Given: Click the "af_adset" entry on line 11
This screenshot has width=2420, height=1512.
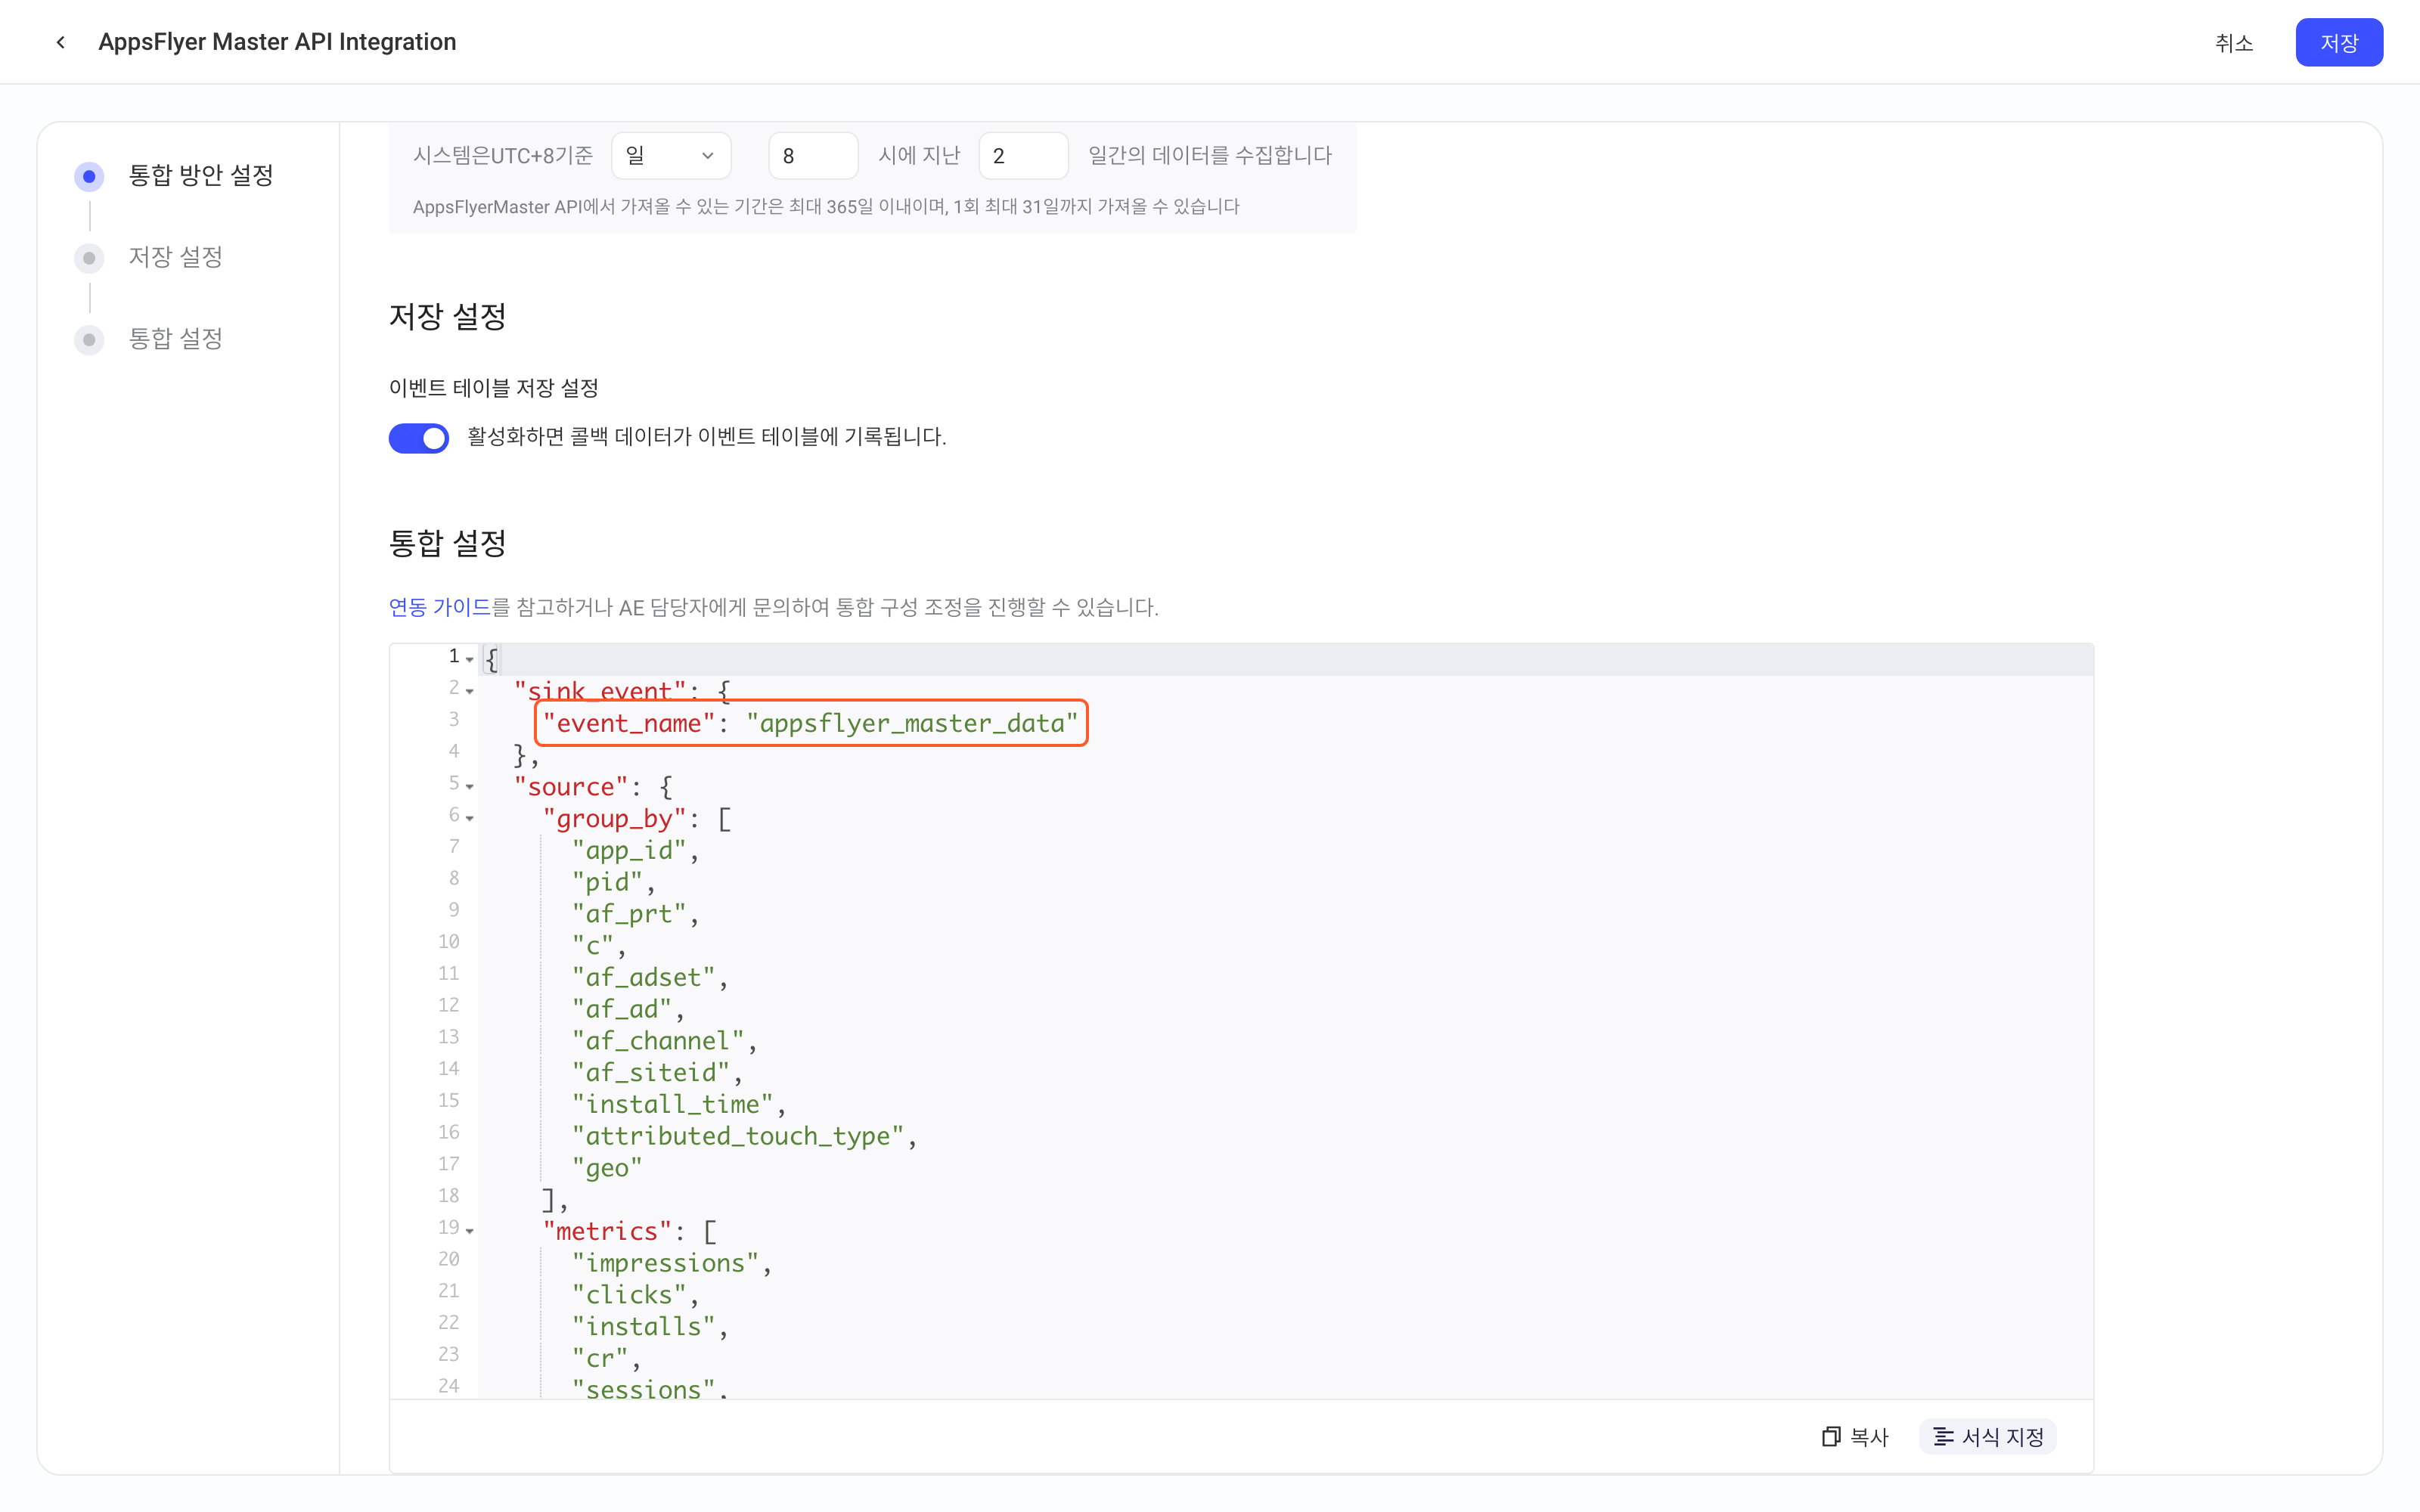Looking at the screenshot, I should click(643, 977).
